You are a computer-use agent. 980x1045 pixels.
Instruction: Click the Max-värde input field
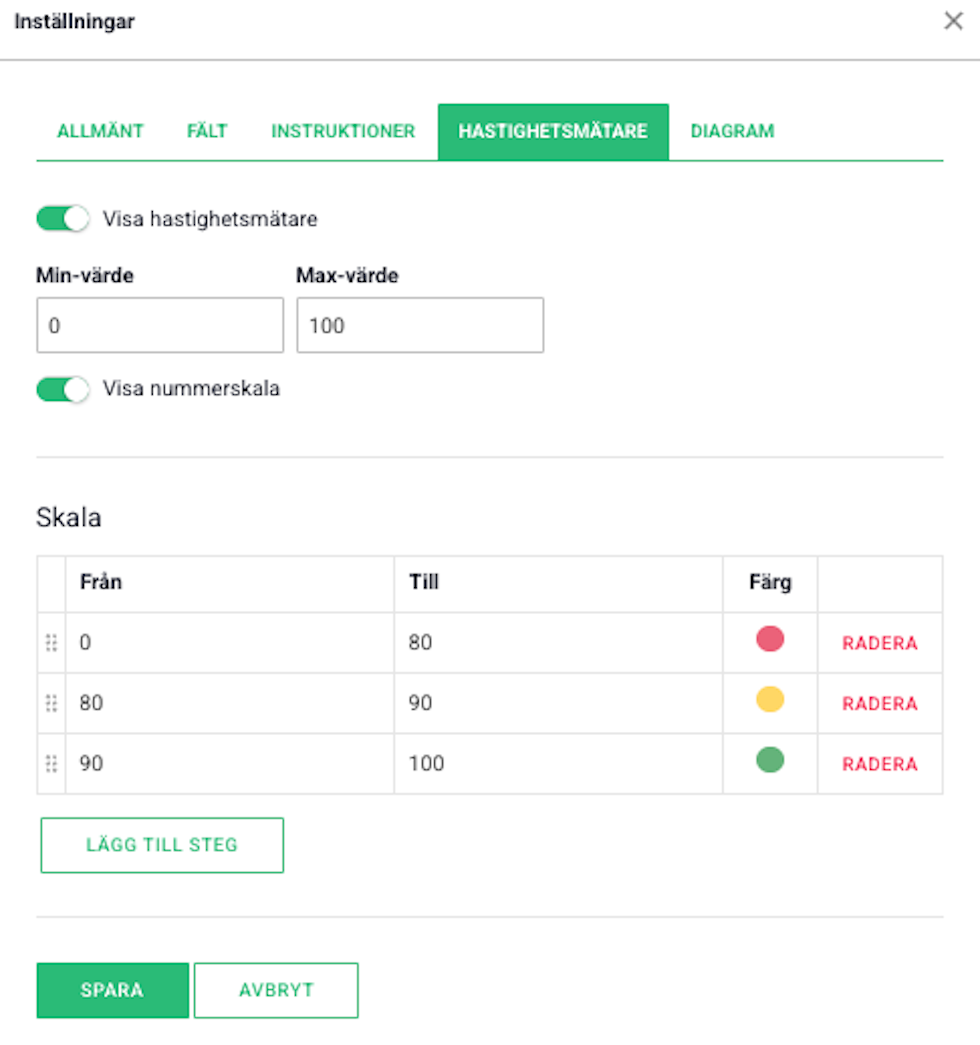(x=420, y=325)
